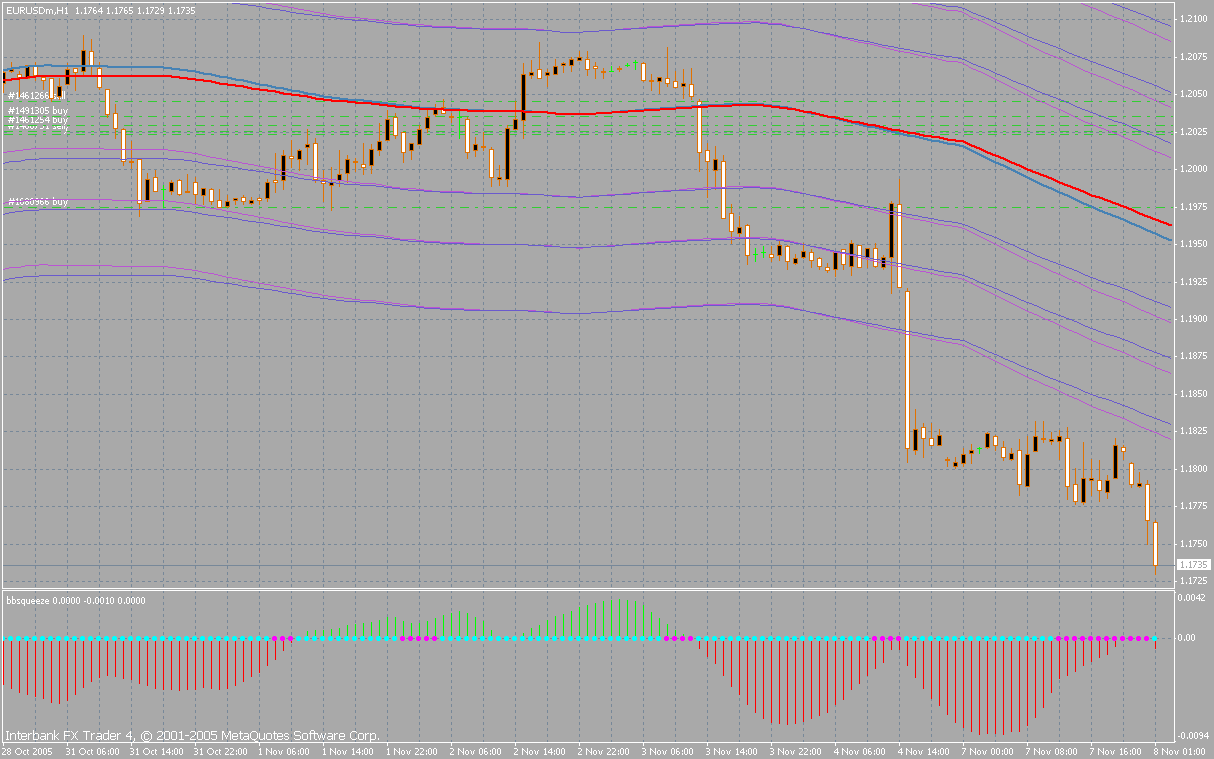Click price scale value 1.1975

[1194, 207]
